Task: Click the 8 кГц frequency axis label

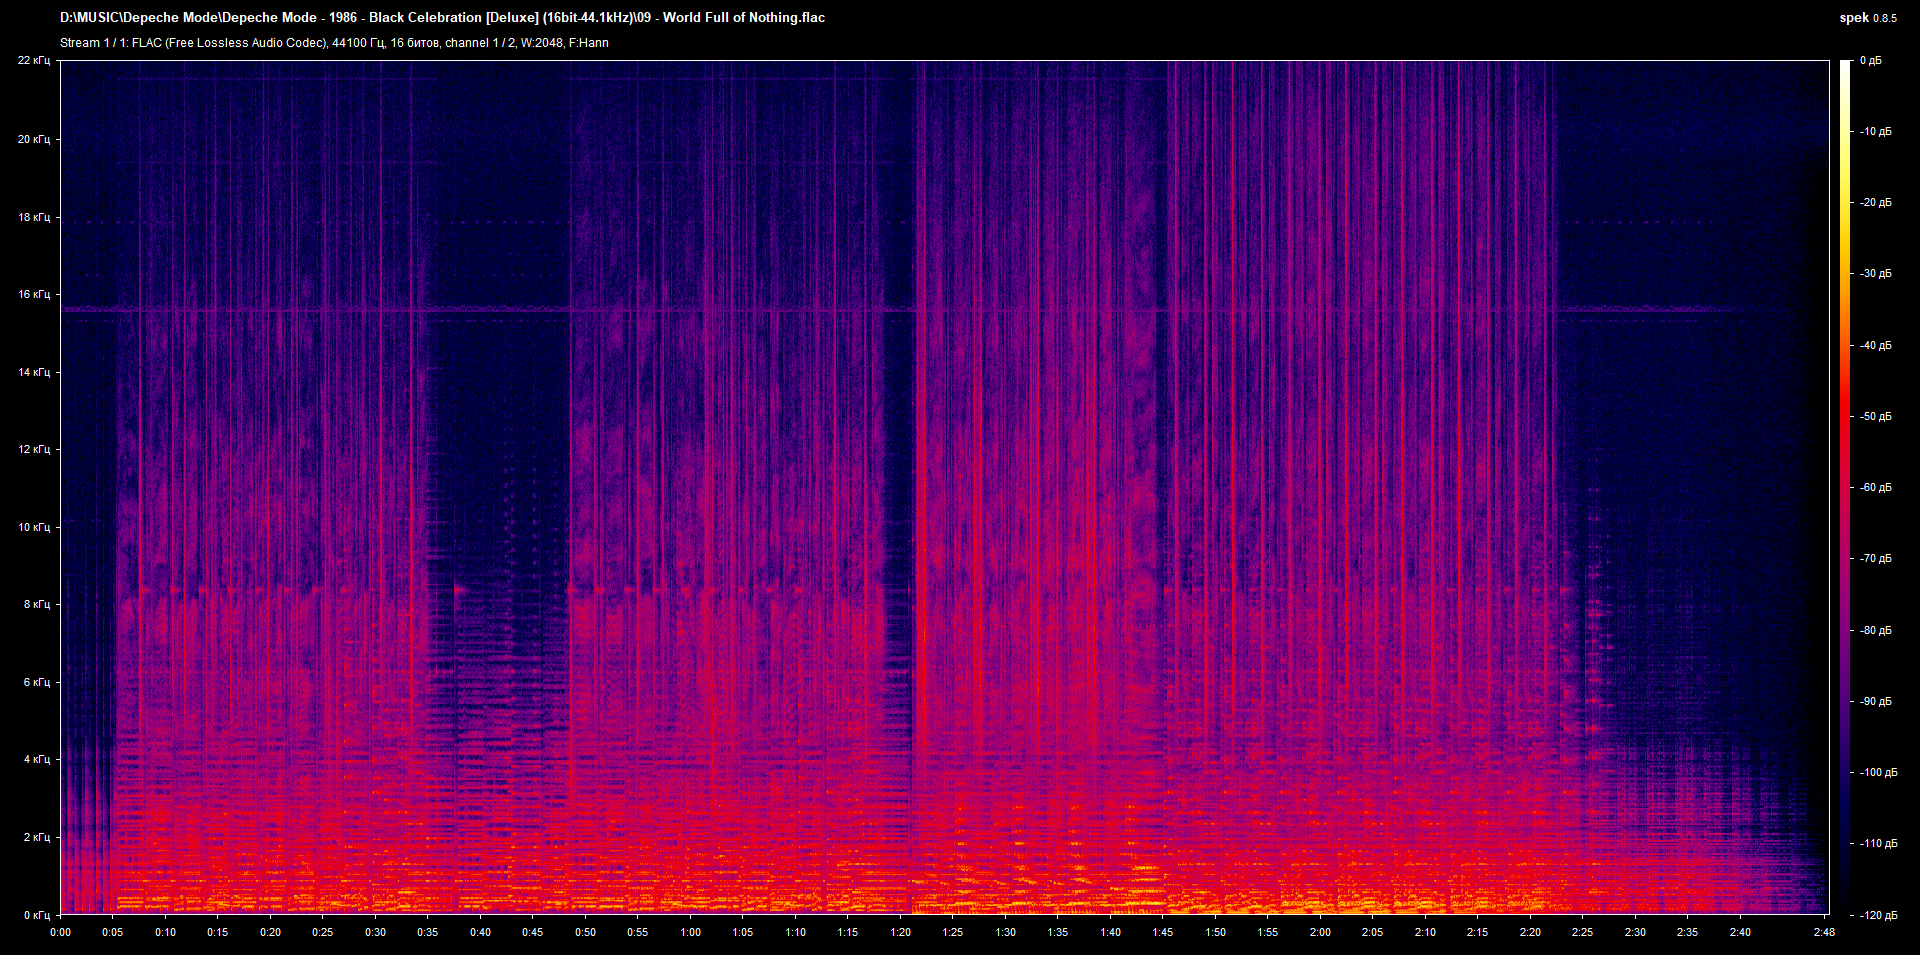Action: tap(36, 604)
